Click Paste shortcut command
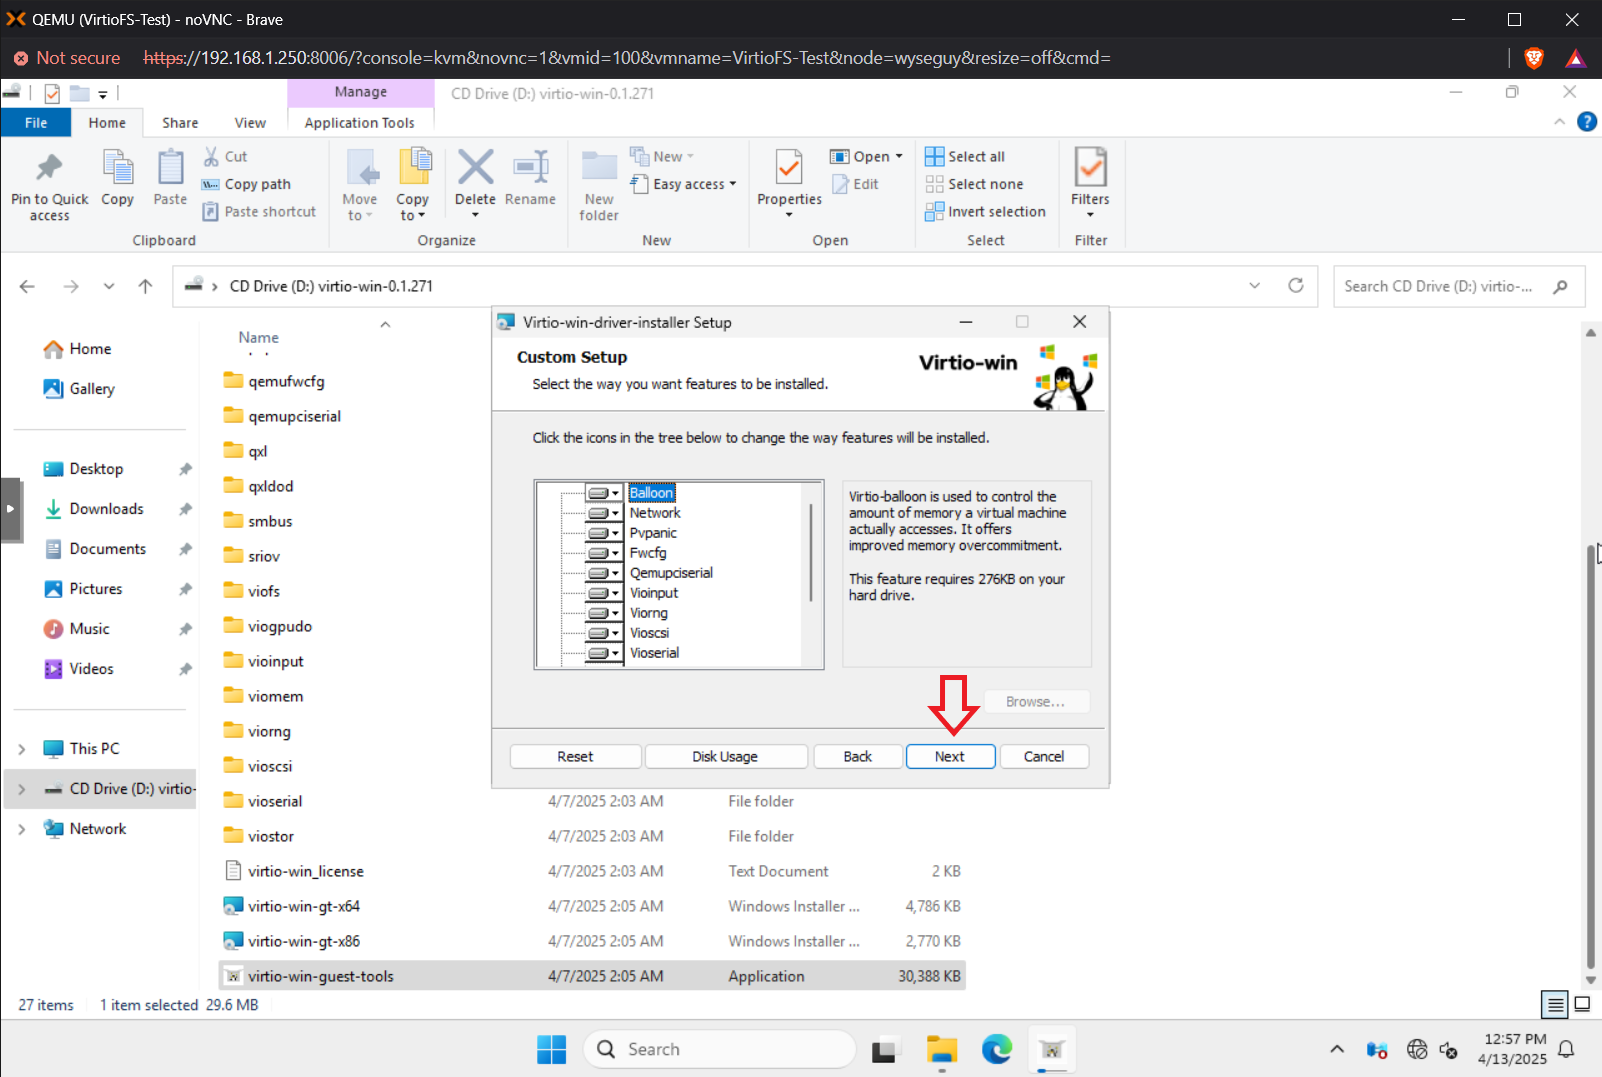The width and height of the screenshot is (1602, 1077). pos(260,212)
